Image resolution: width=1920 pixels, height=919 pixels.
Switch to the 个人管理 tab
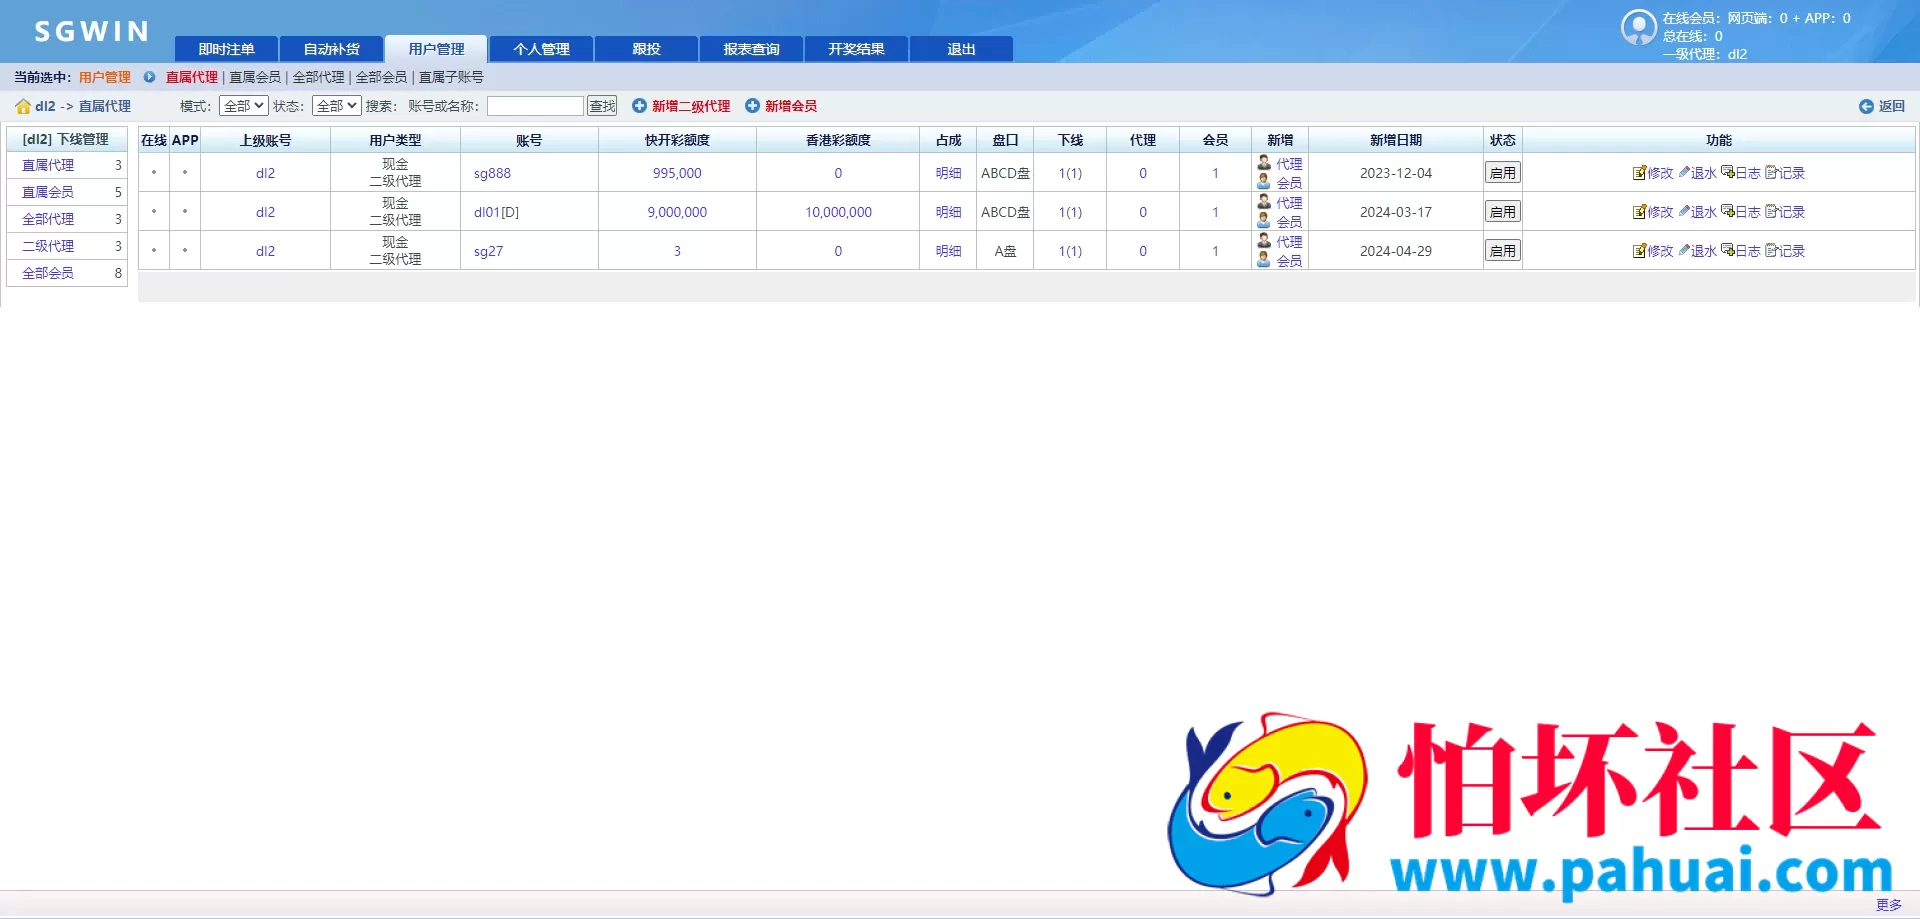pos(541,49)
